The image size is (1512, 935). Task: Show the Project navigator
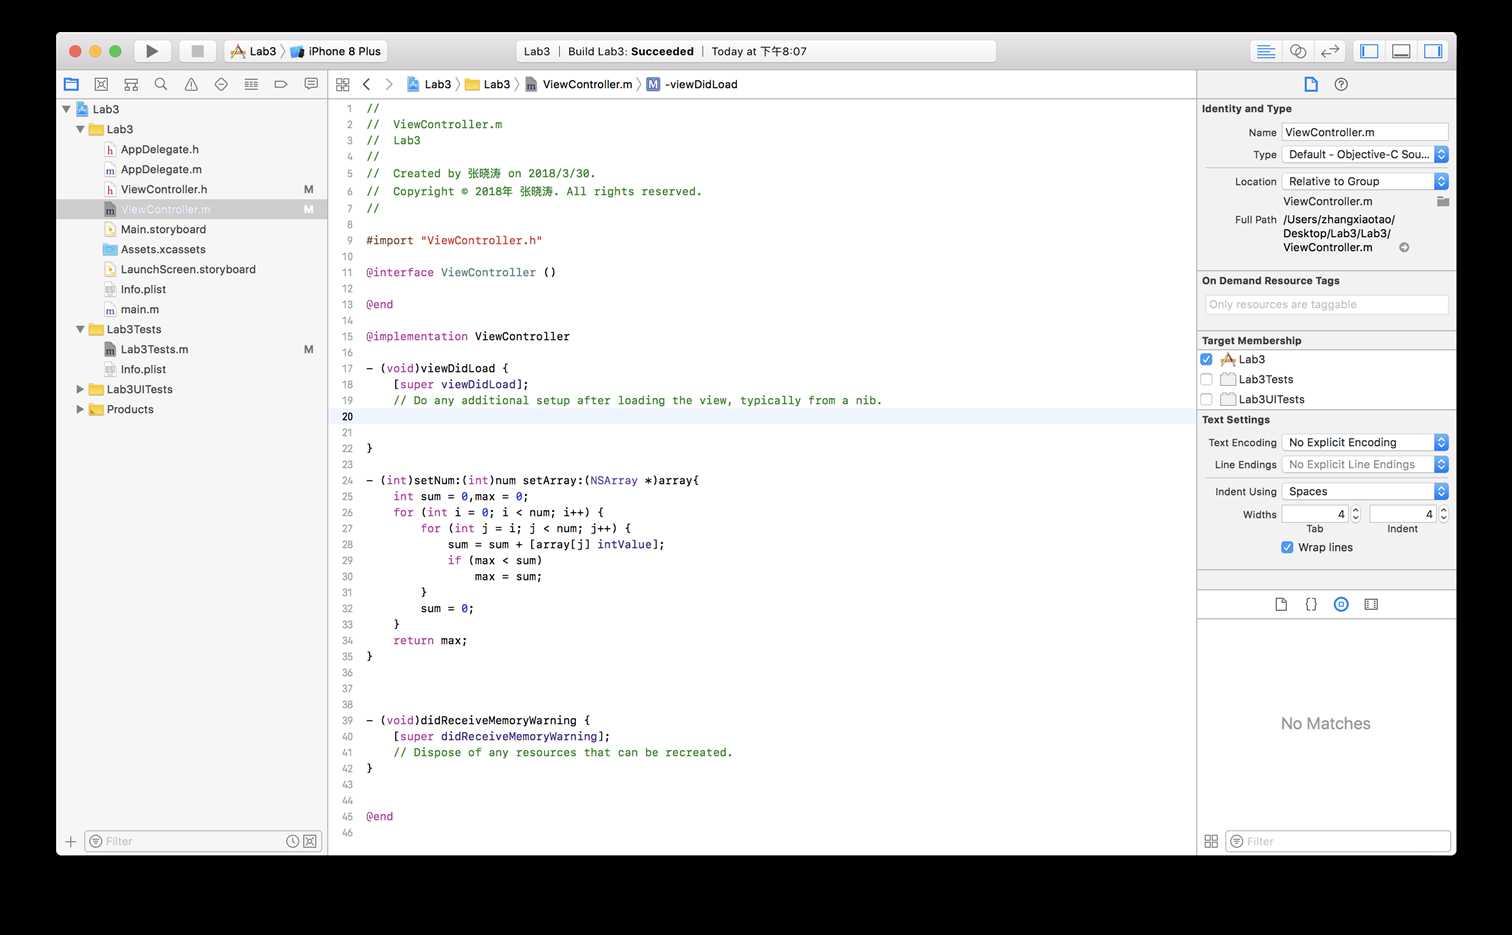71,84
